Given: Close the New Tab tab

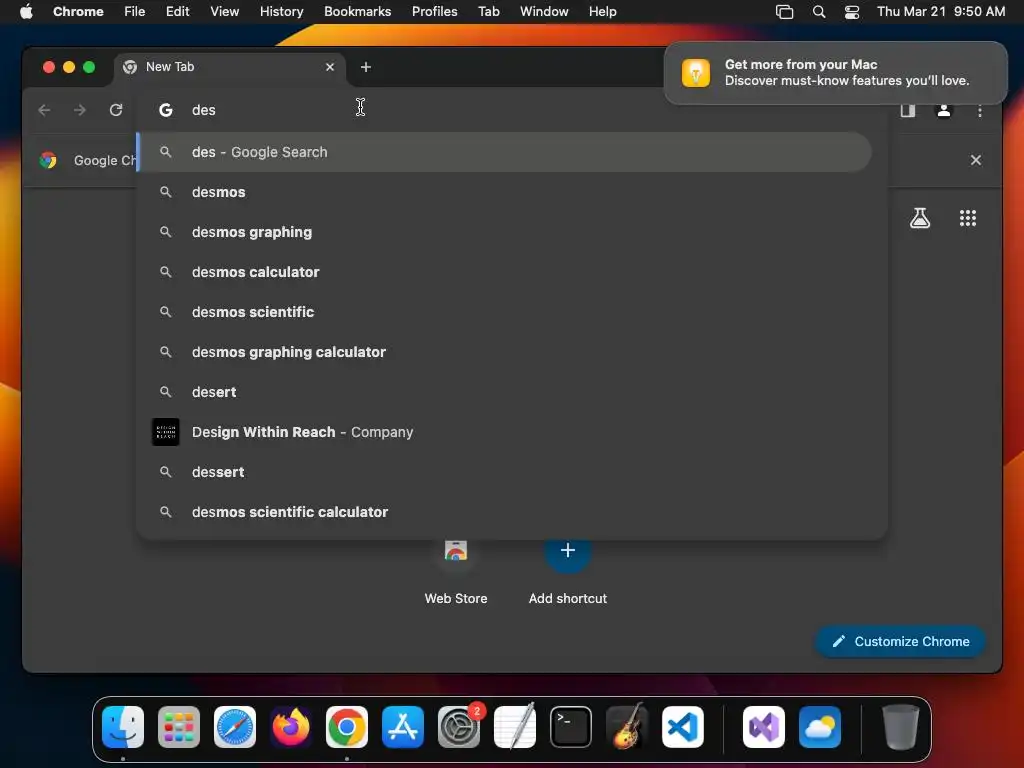Looking at the screenshot, I should 330,67.
